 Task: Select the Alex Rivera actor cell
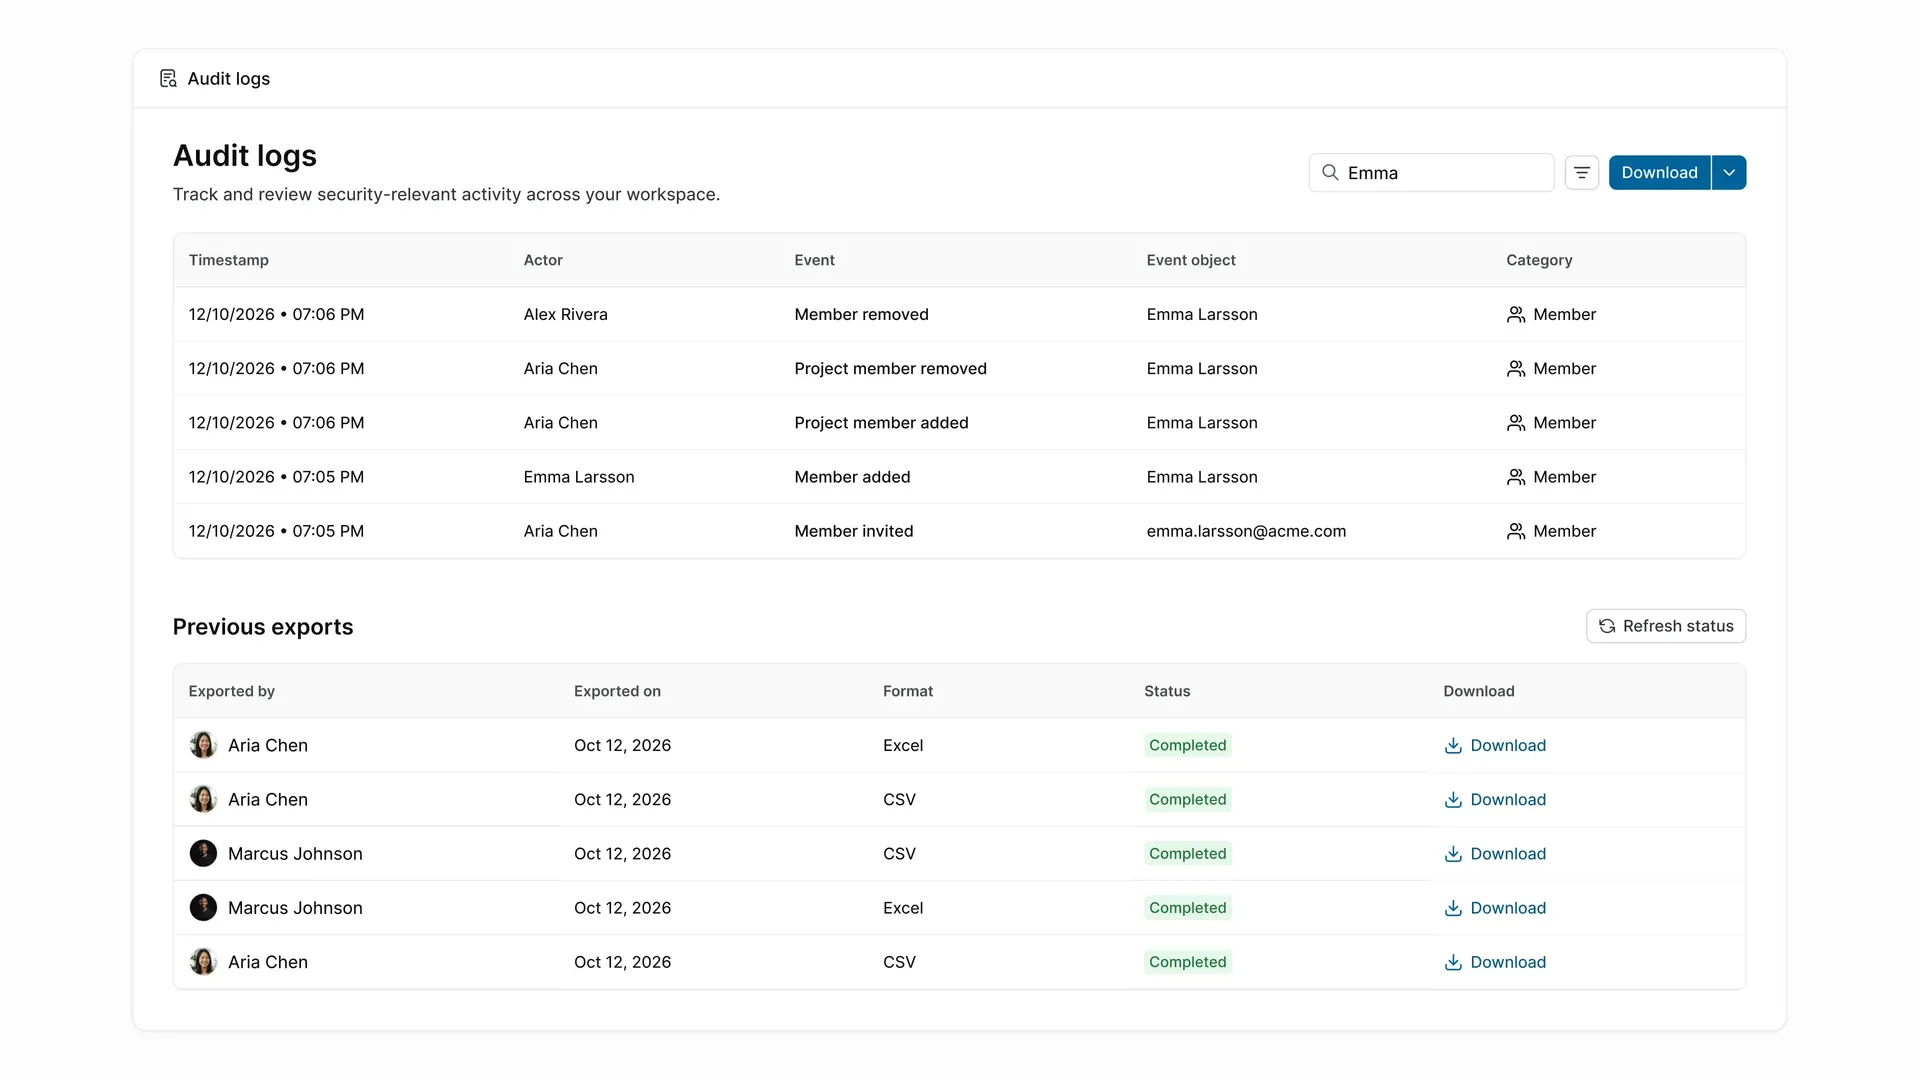[x=565, y=314]
